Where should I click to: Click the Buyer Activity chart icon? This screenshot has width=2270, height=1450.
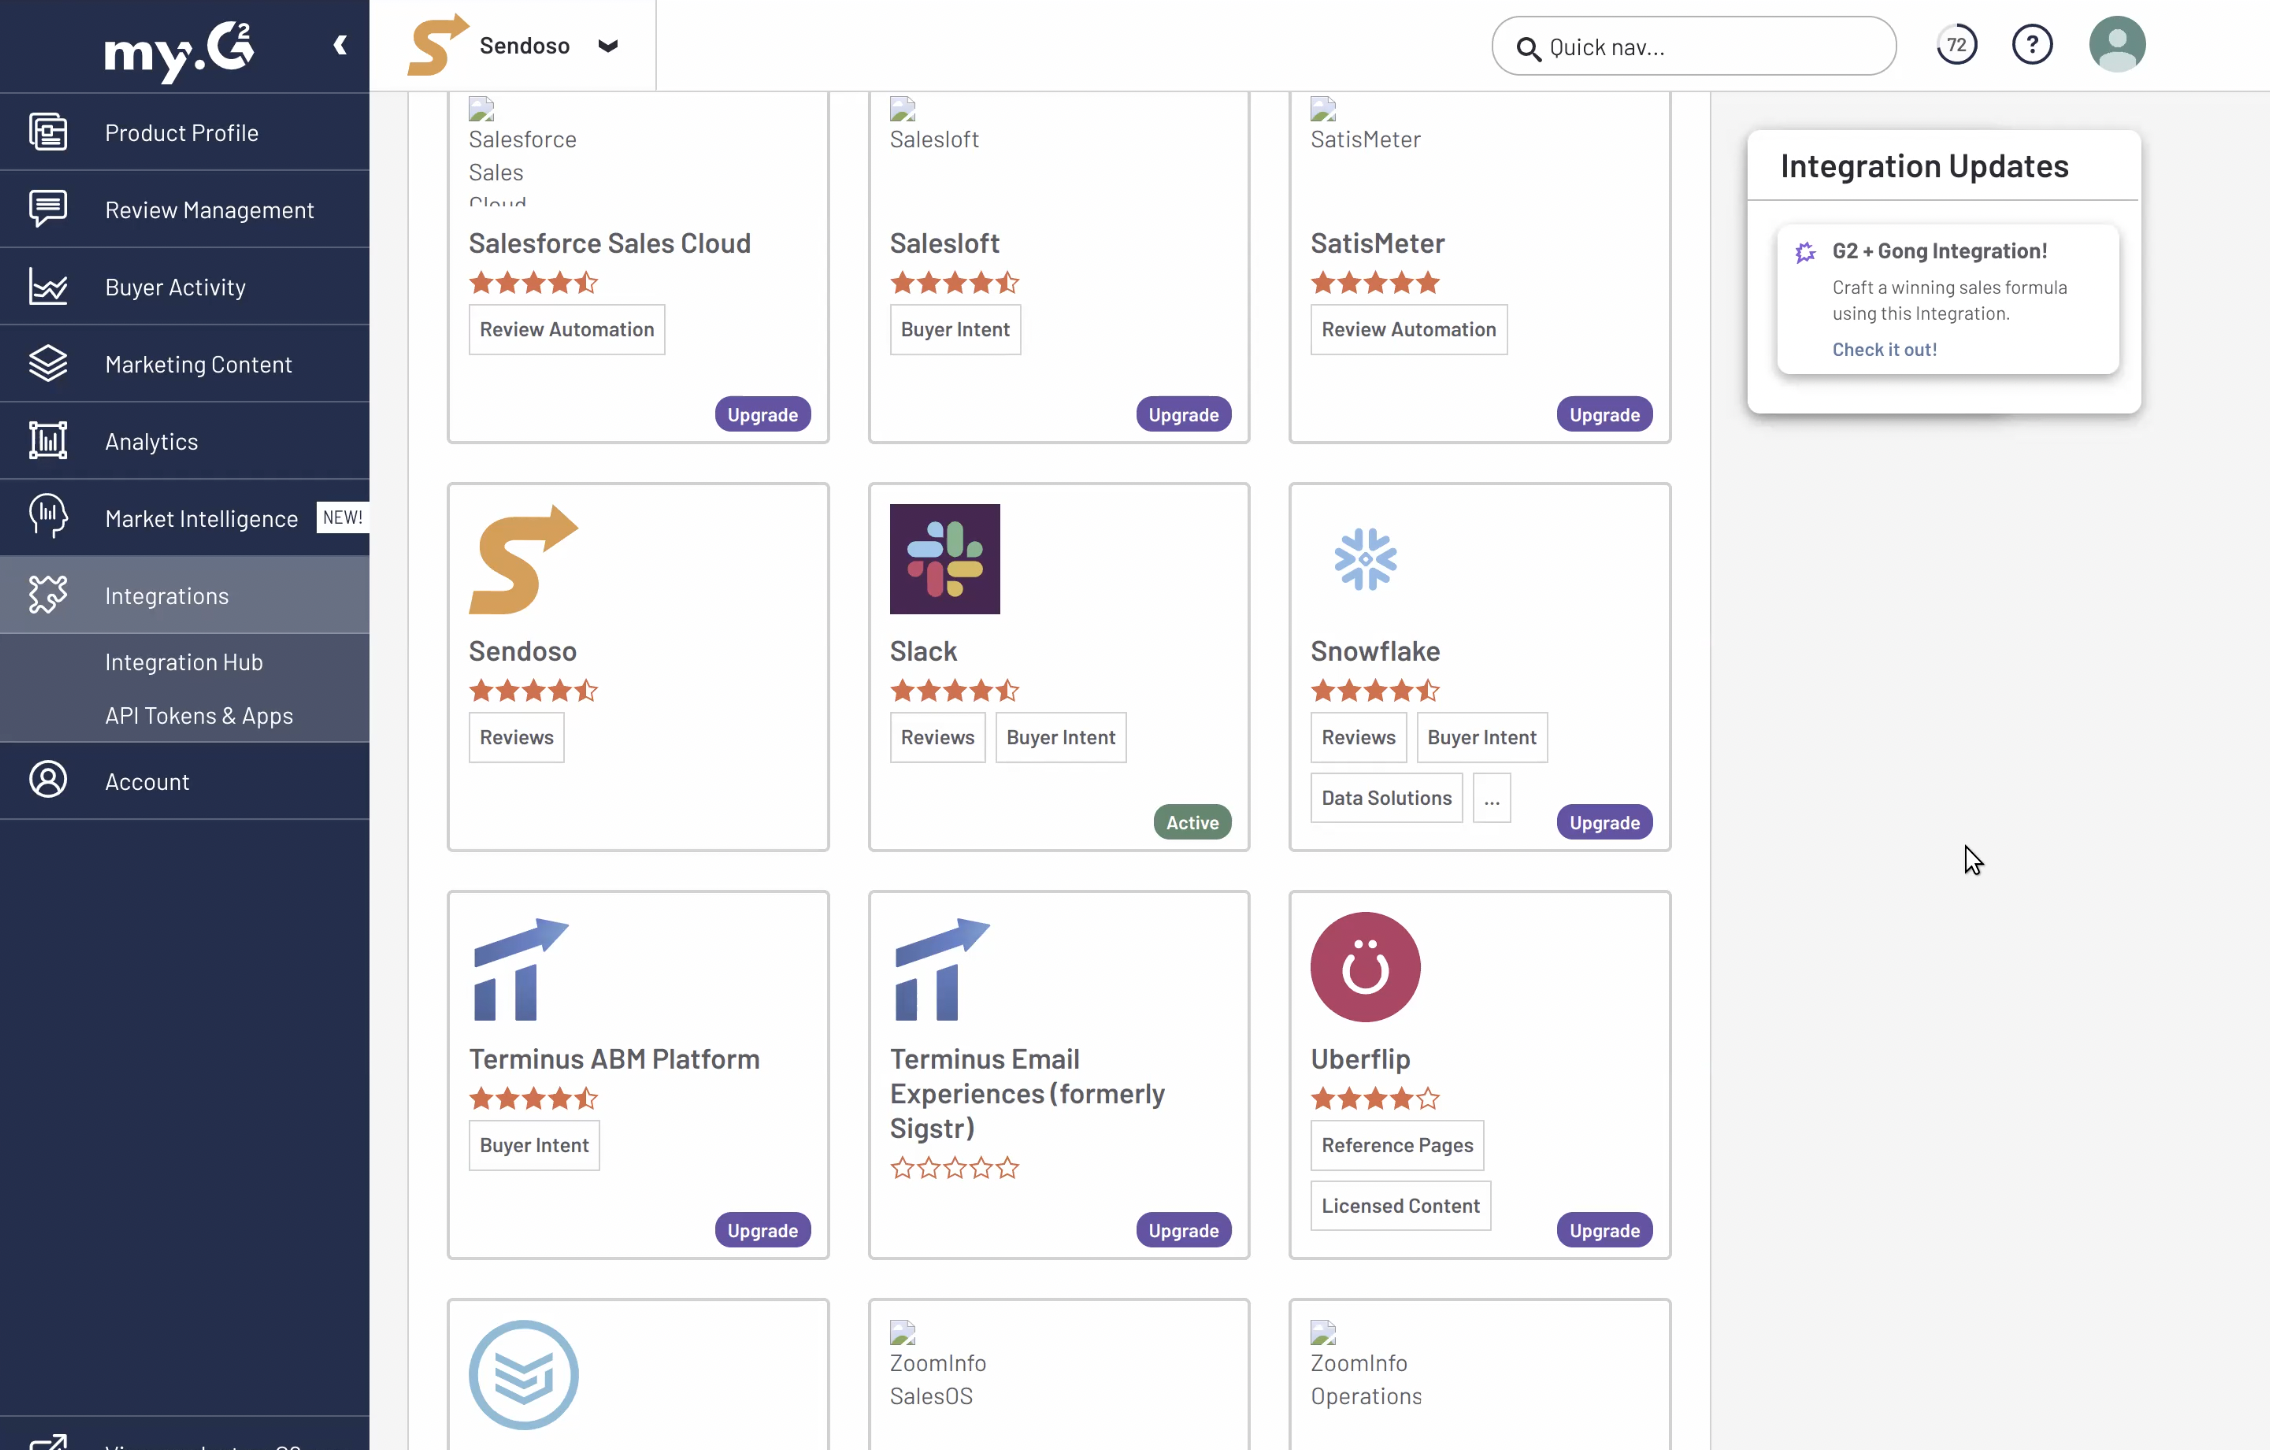click(47, 287)
